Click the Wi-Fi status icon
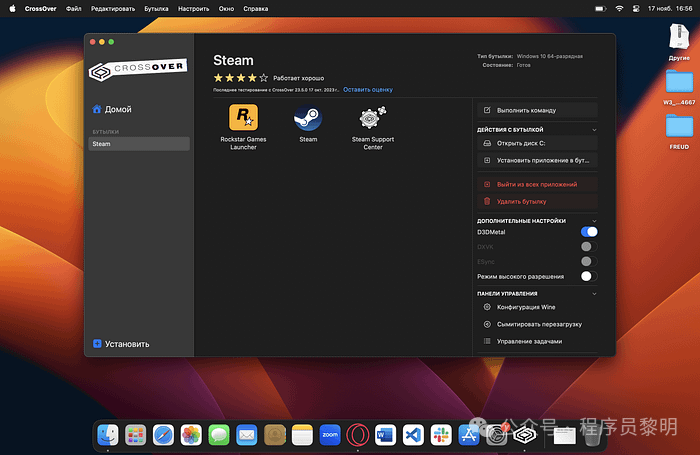Viewport: 700px width, 455px height. (619, 8)
